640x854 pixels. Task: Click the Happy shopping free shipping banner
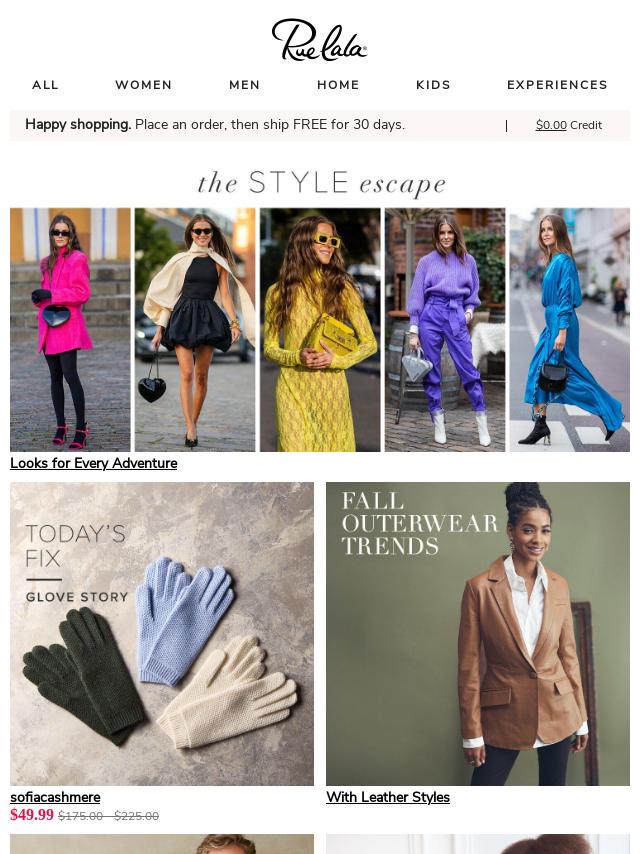click(x=215, y=125)
